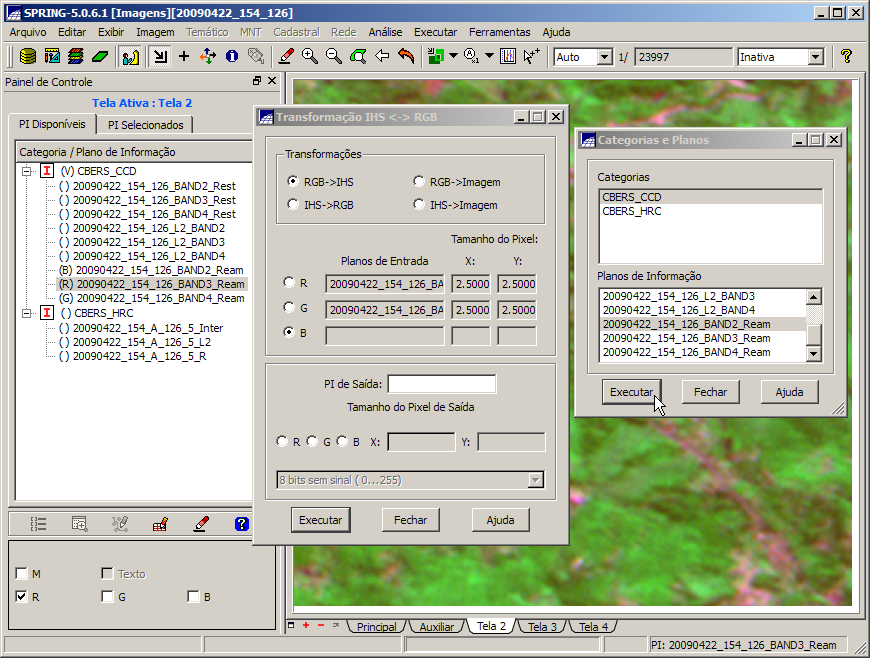
Task: Open the Imagem menu
Action: click(155, 32)
